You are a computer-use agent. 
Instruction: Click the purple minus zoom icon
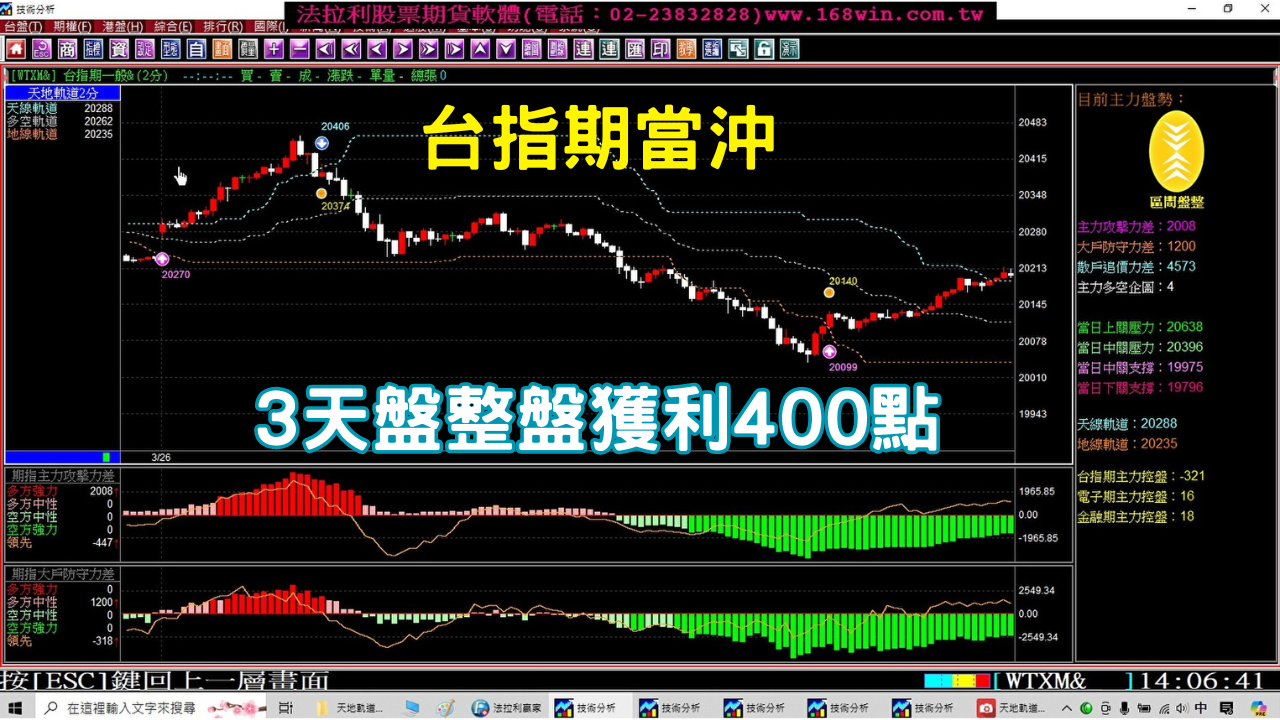click(x=300, y=49)
